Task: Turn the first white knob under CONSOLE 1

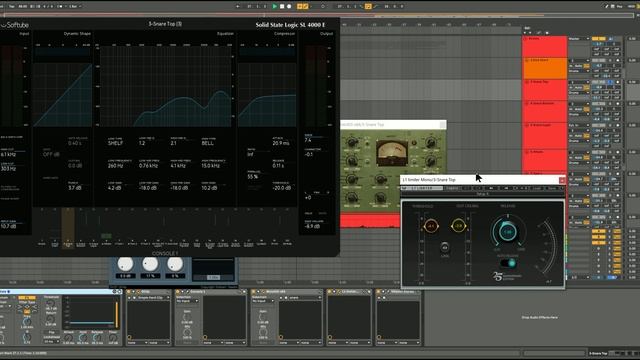Action: click(125, 264)
